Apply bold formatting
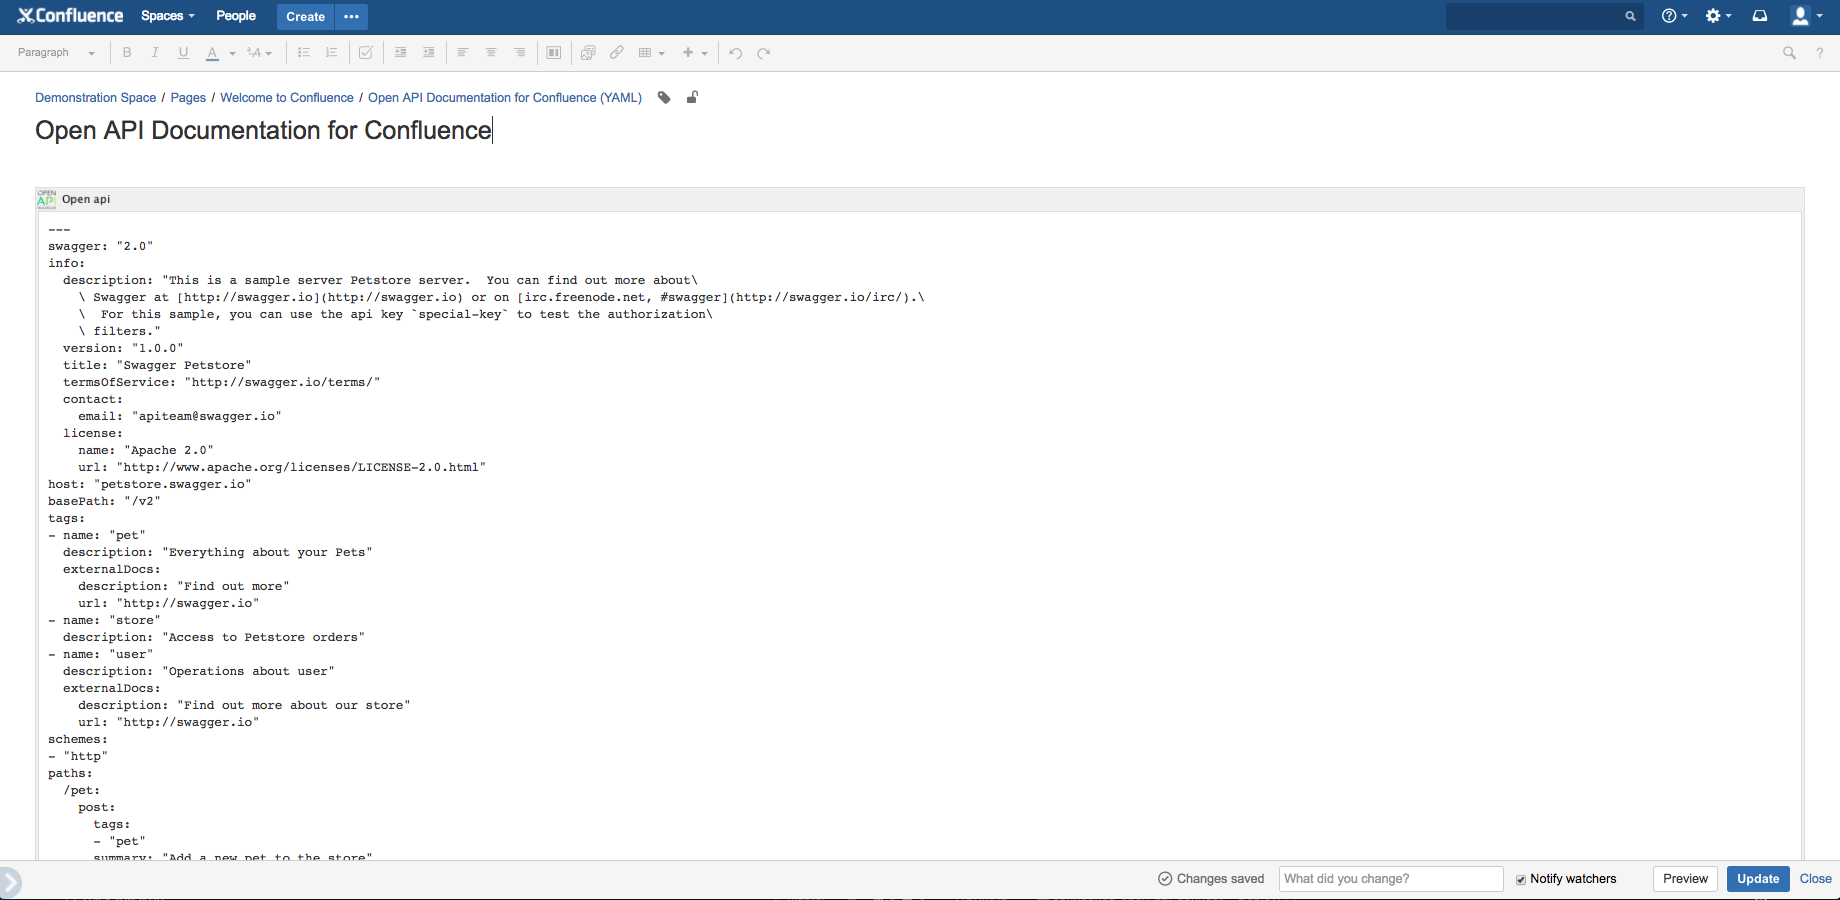Viewport: 1840px width, 900px height. click(127, 53)
